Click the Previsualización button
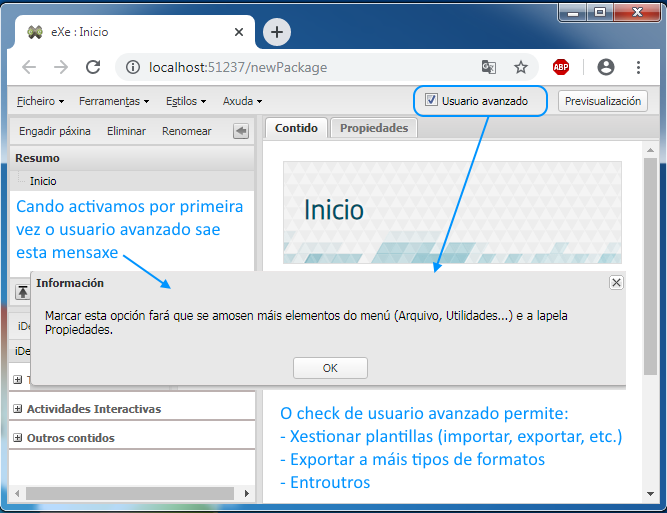The image size is (667, 513). (x=603, y=101)
